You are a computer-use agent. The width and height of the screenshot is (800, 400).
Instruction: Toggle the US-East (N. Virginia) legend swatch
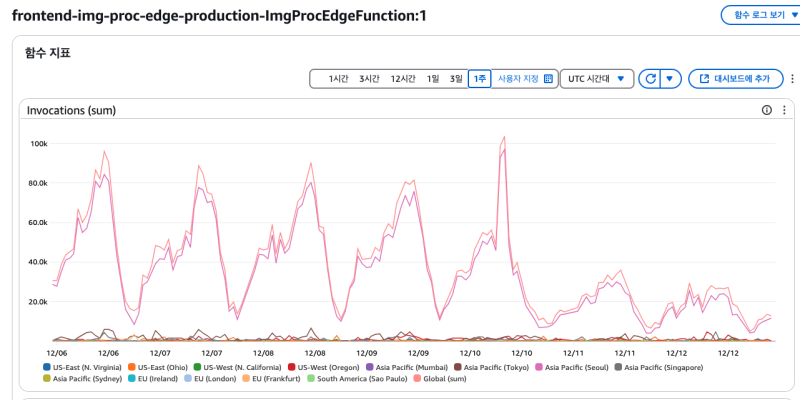[47, 368]
